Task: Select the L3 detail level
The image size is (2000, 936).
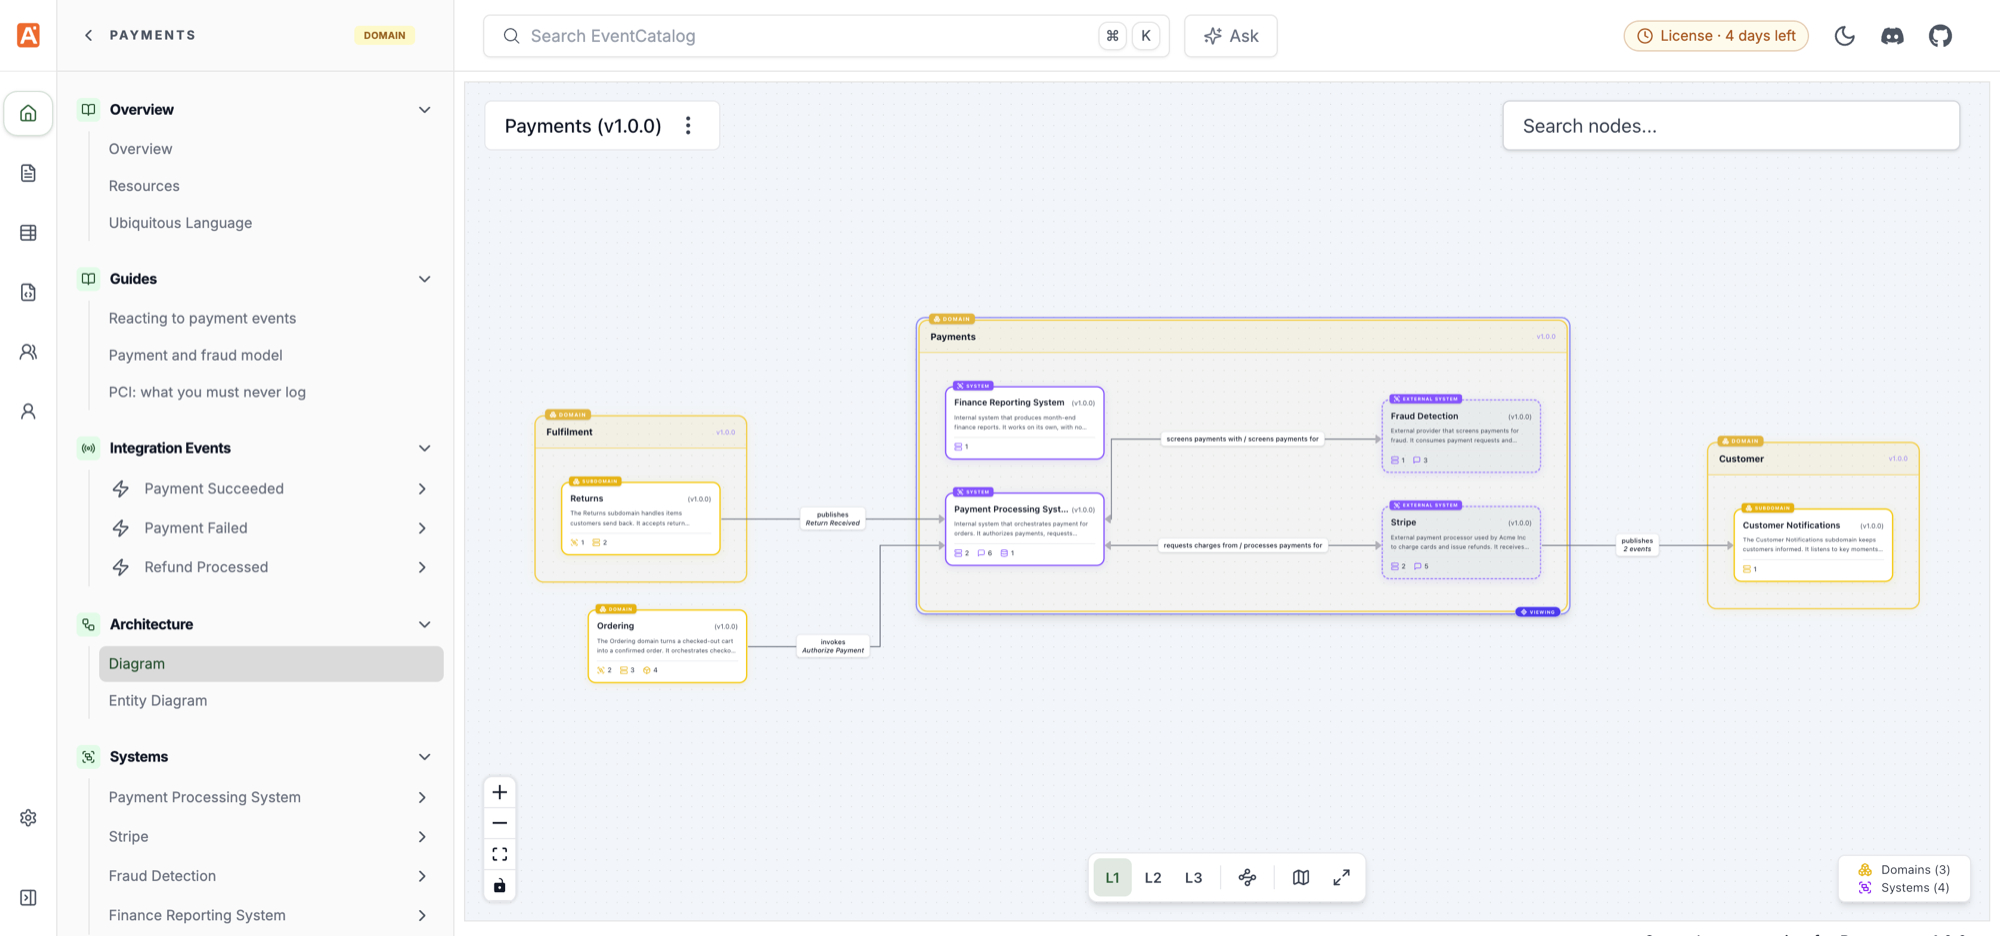Action: (1194, 878)
